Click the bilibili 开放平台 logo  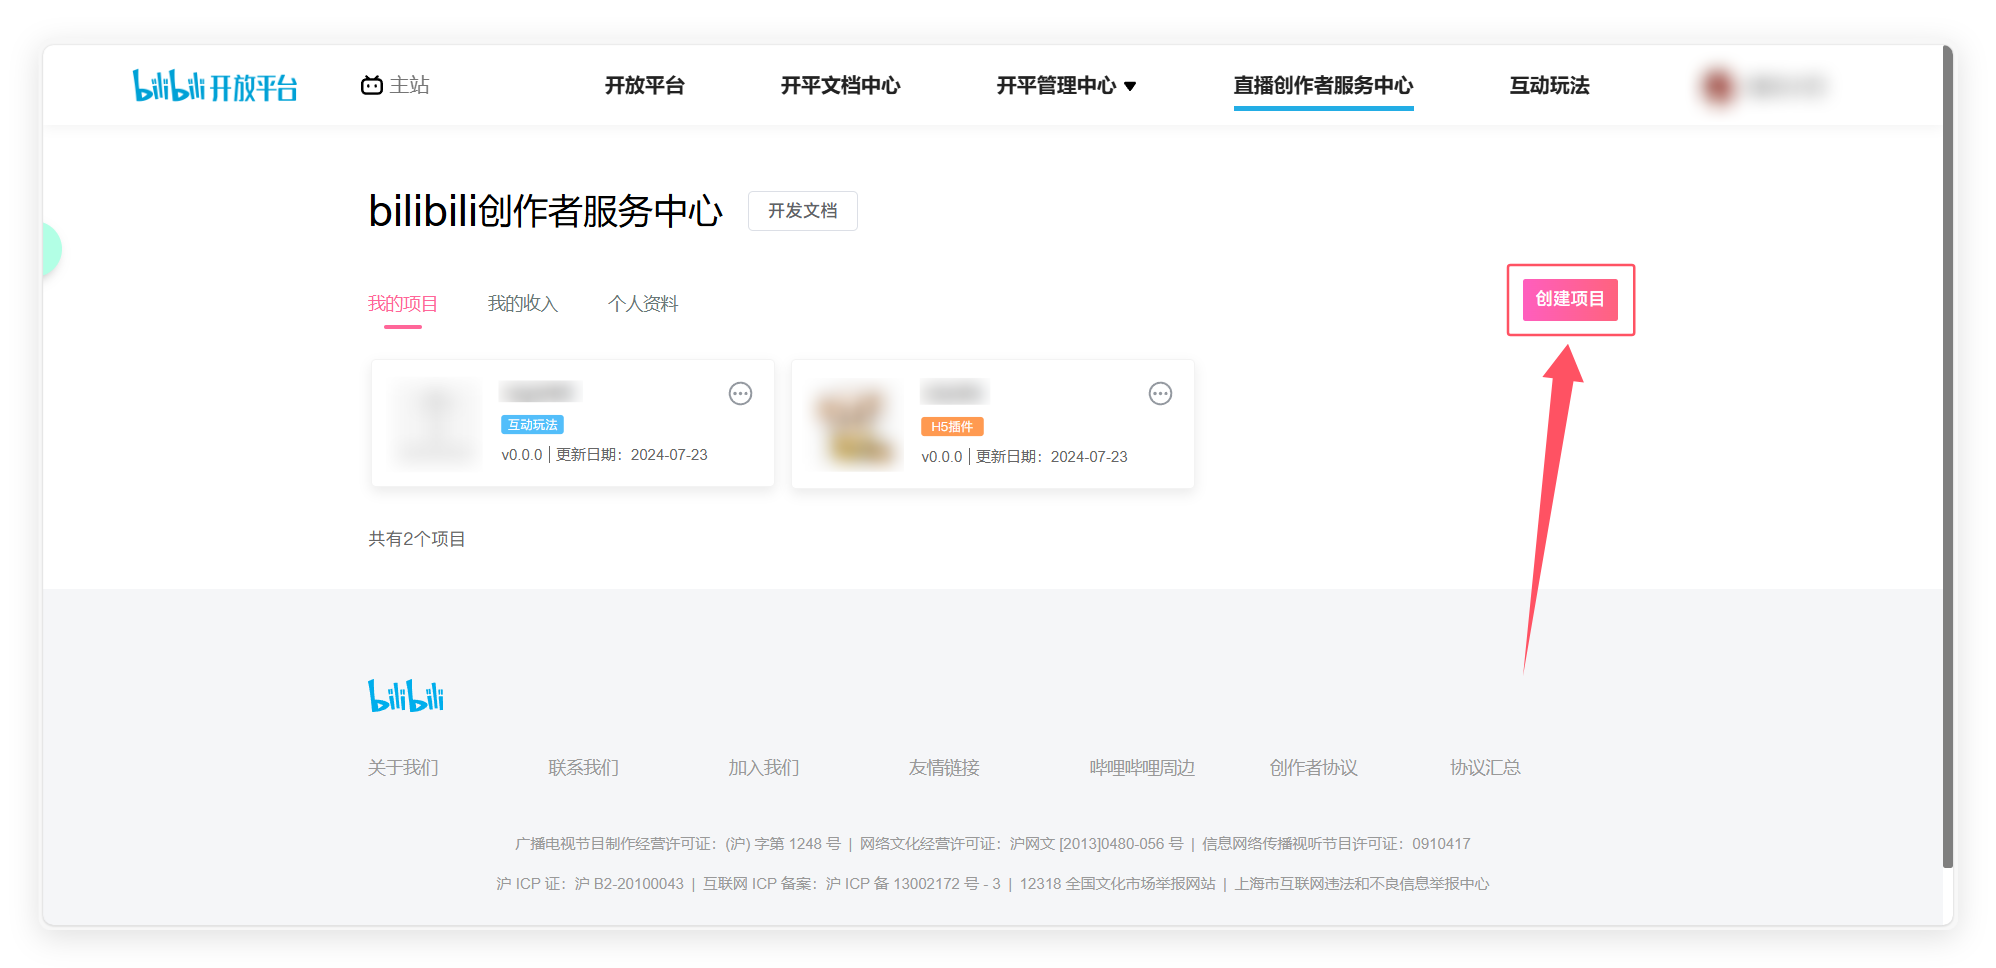215,86
